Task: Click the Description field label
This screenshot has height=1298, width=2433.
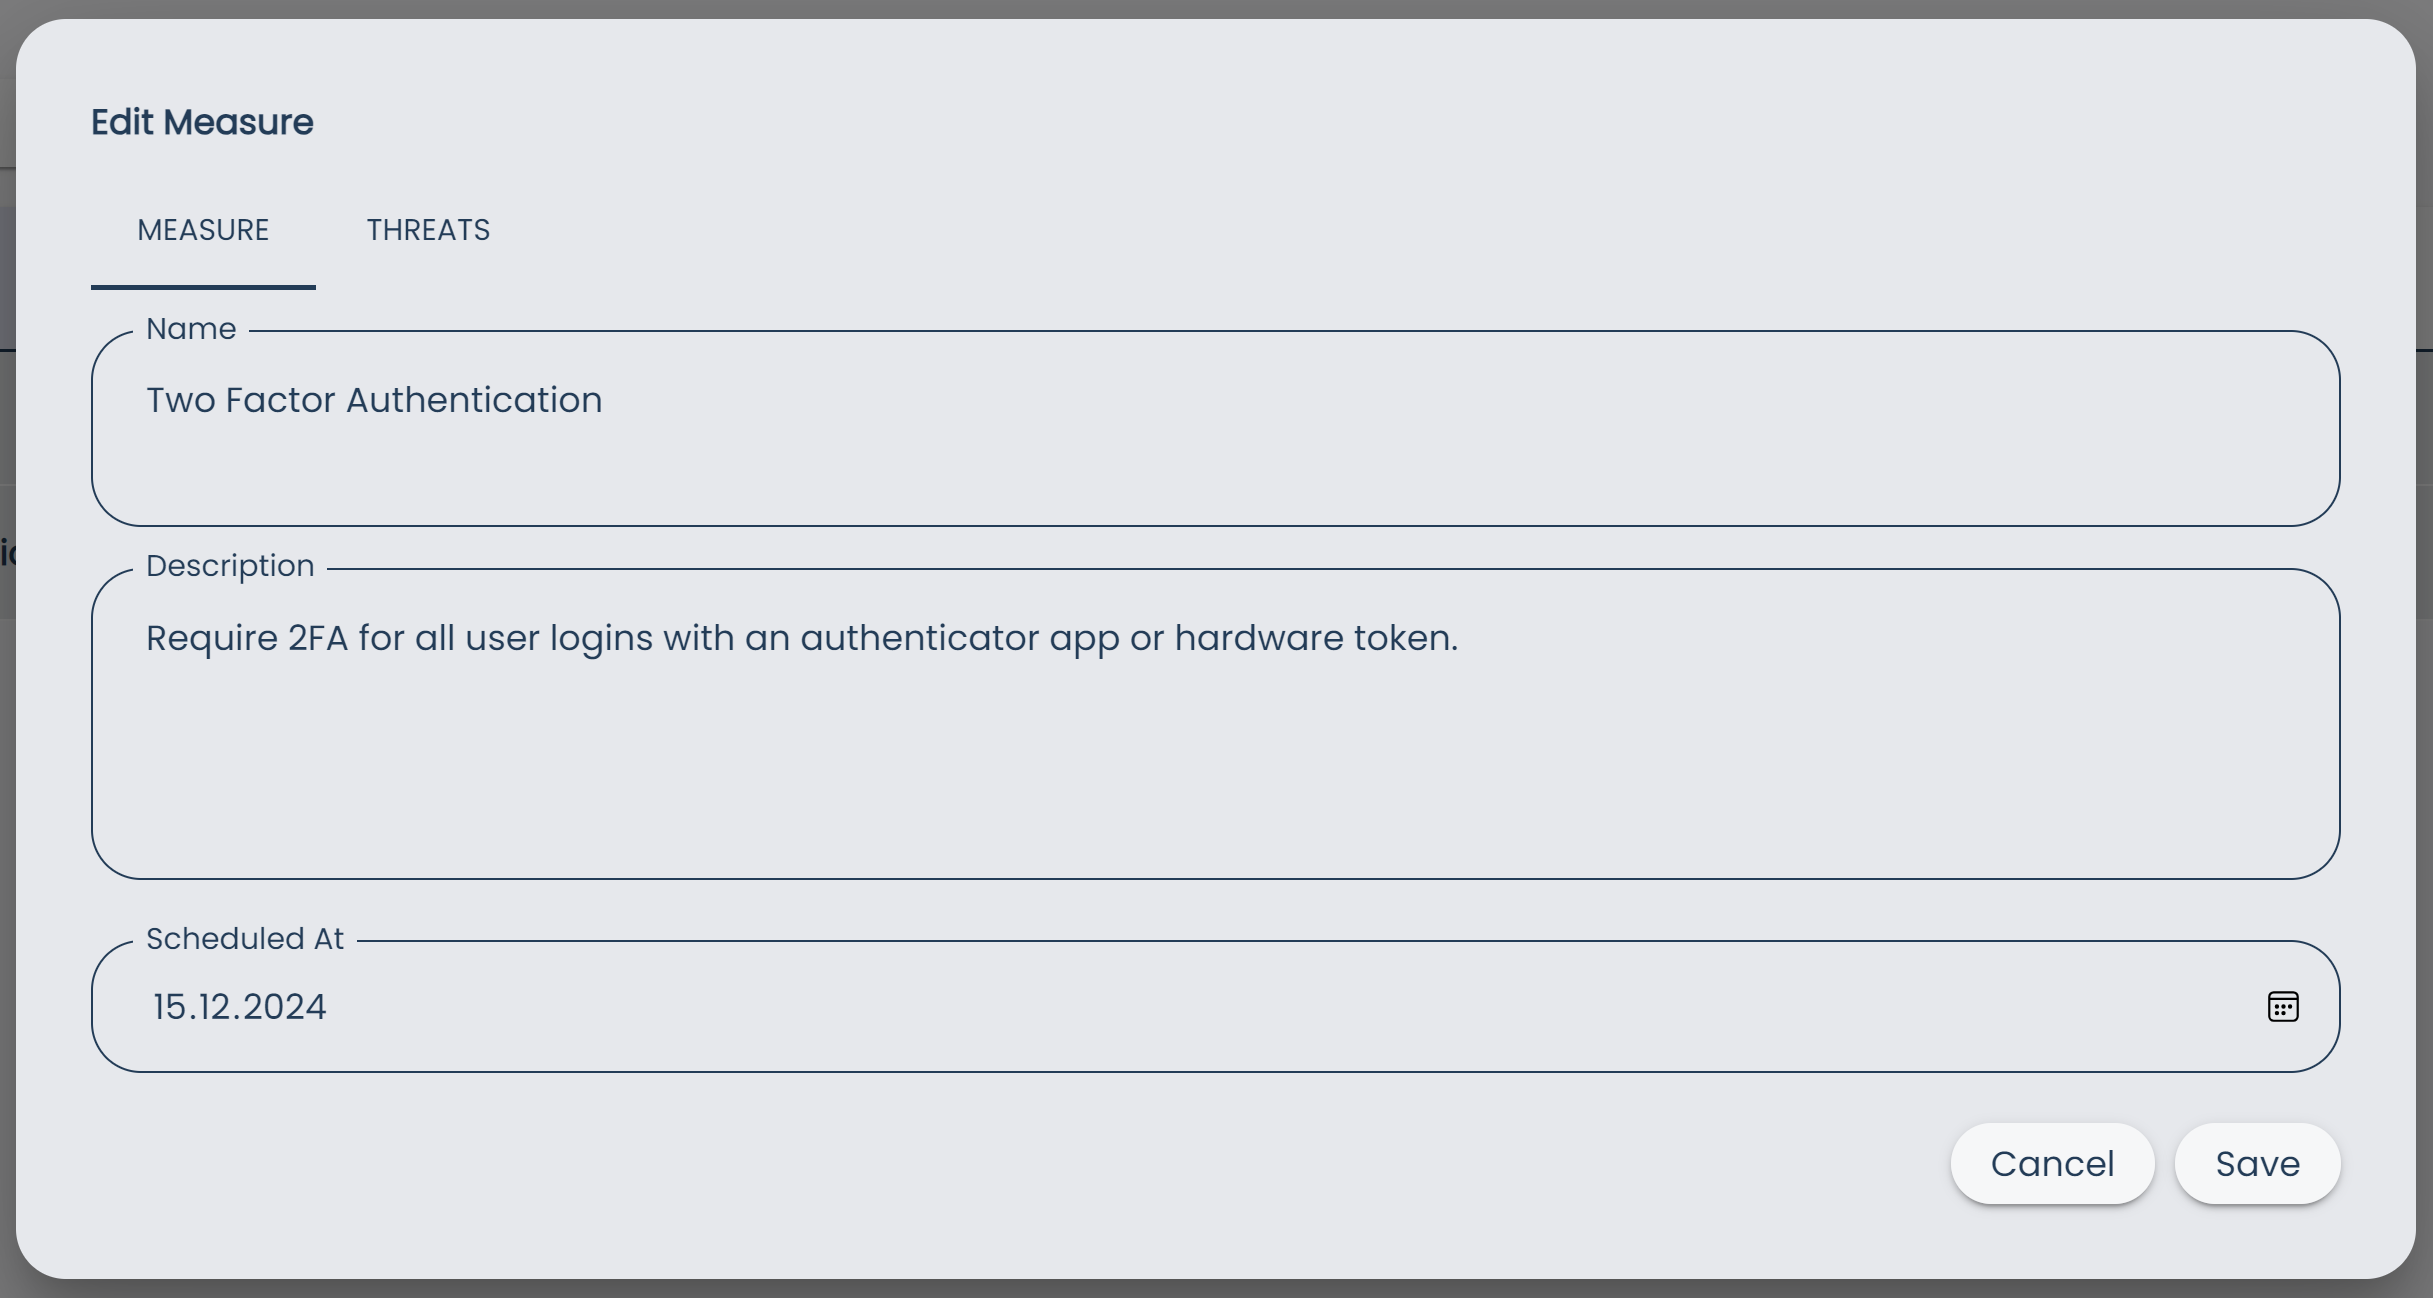Action: (x=230, y=565)
